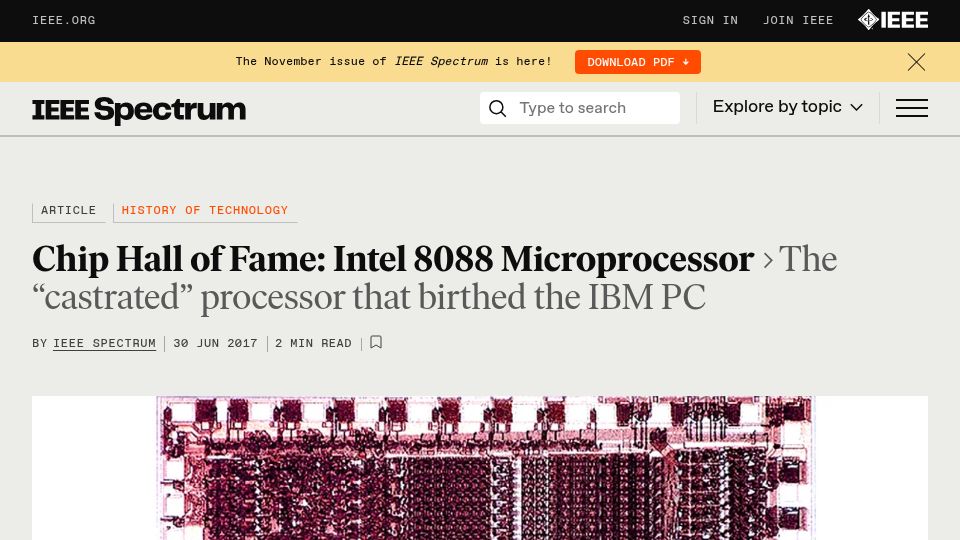Click the Intel 8088 chip die image
Viewport: 960px width, 540px height.
point(480,468)
